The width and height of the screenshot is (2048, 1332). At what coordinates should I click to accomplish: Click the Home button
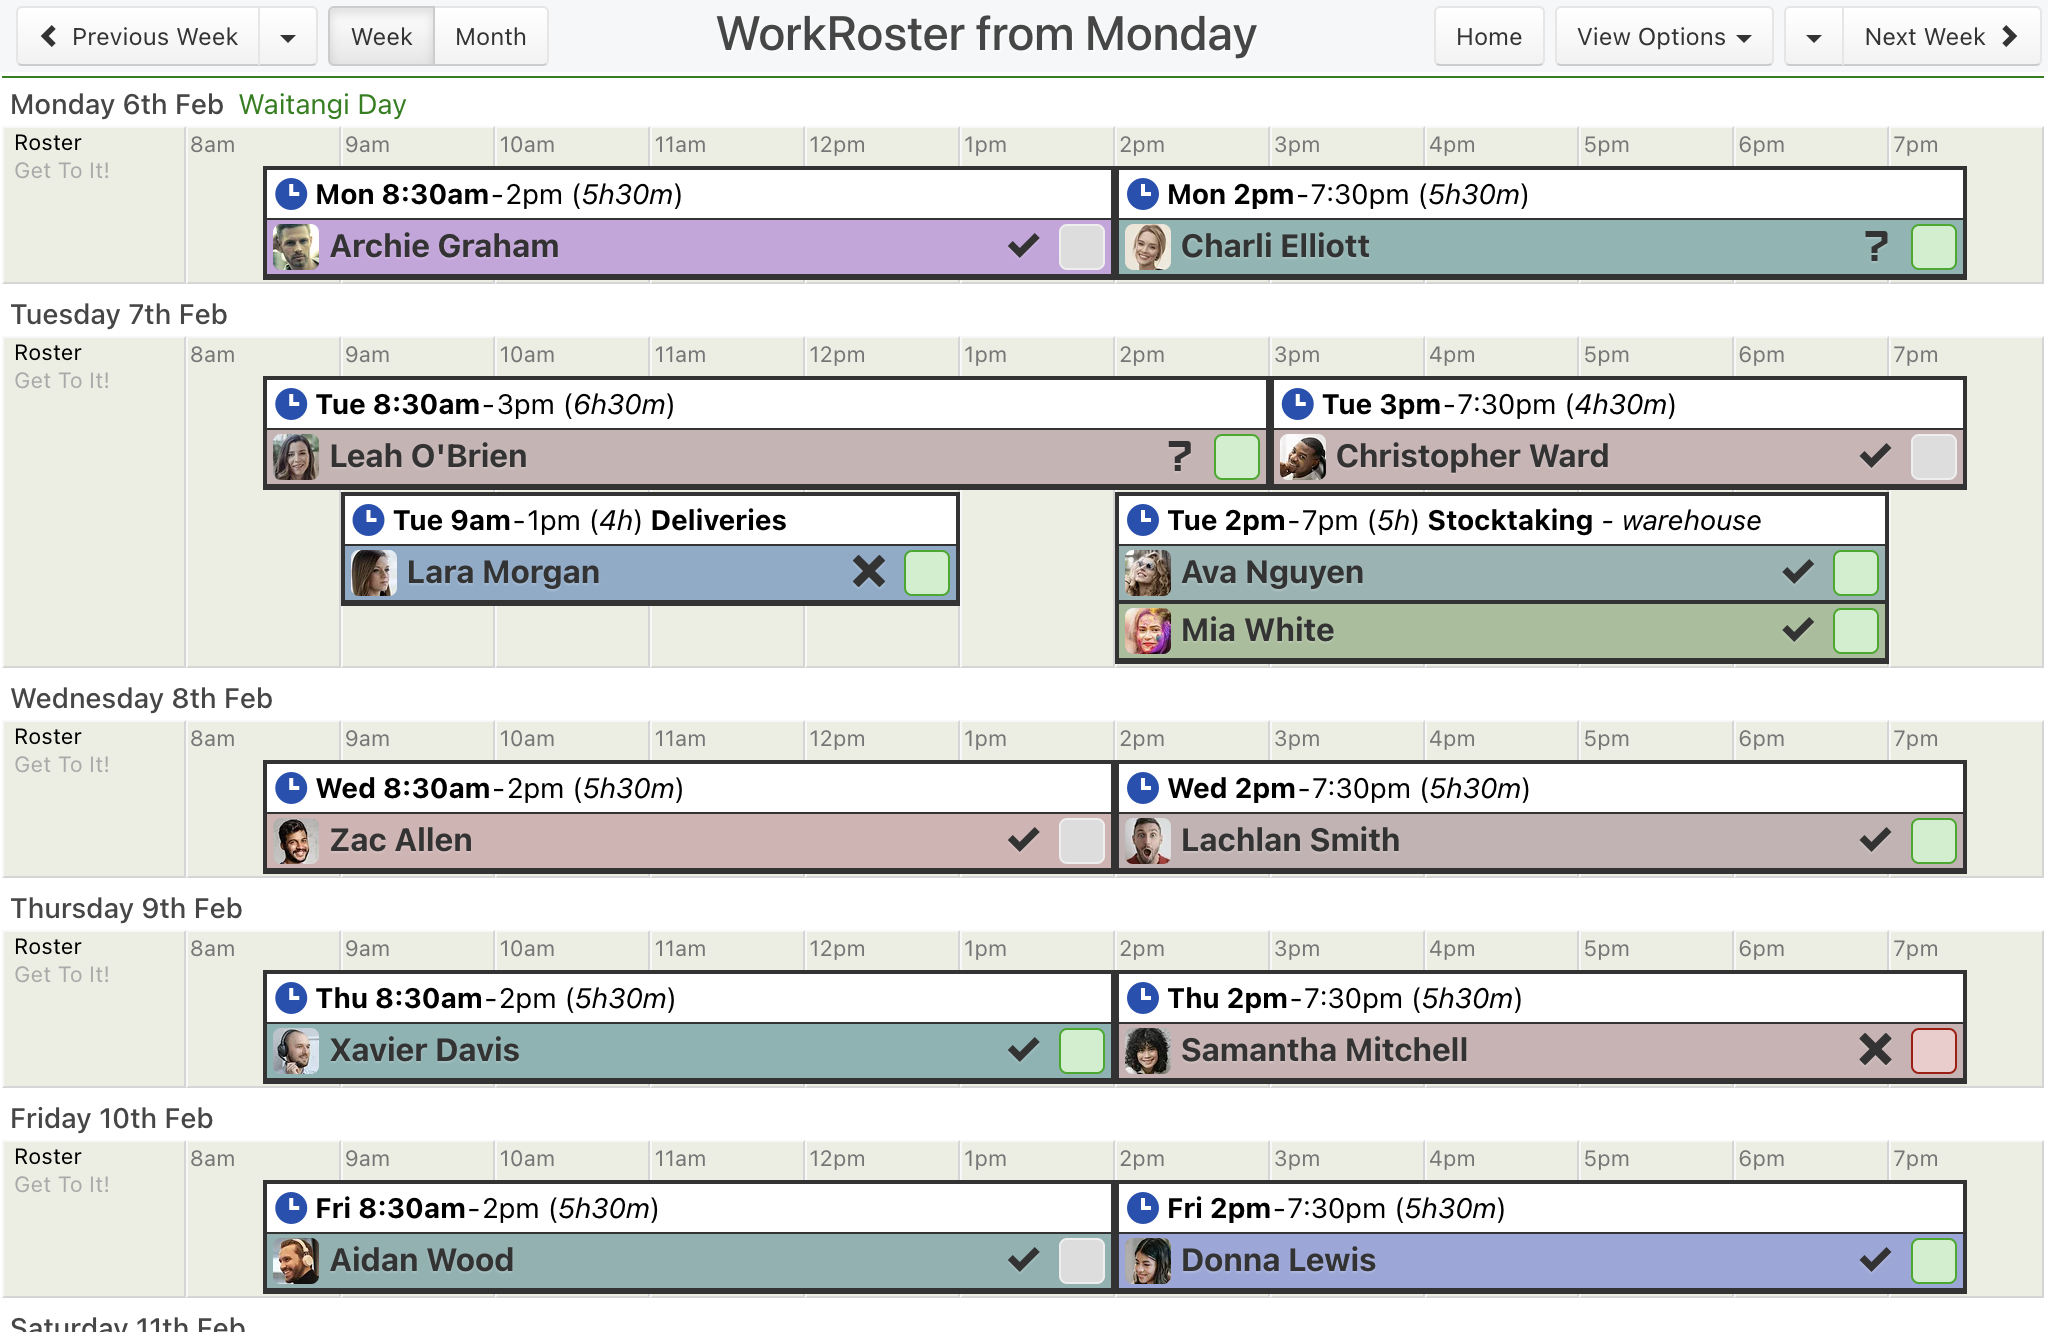1489,37
